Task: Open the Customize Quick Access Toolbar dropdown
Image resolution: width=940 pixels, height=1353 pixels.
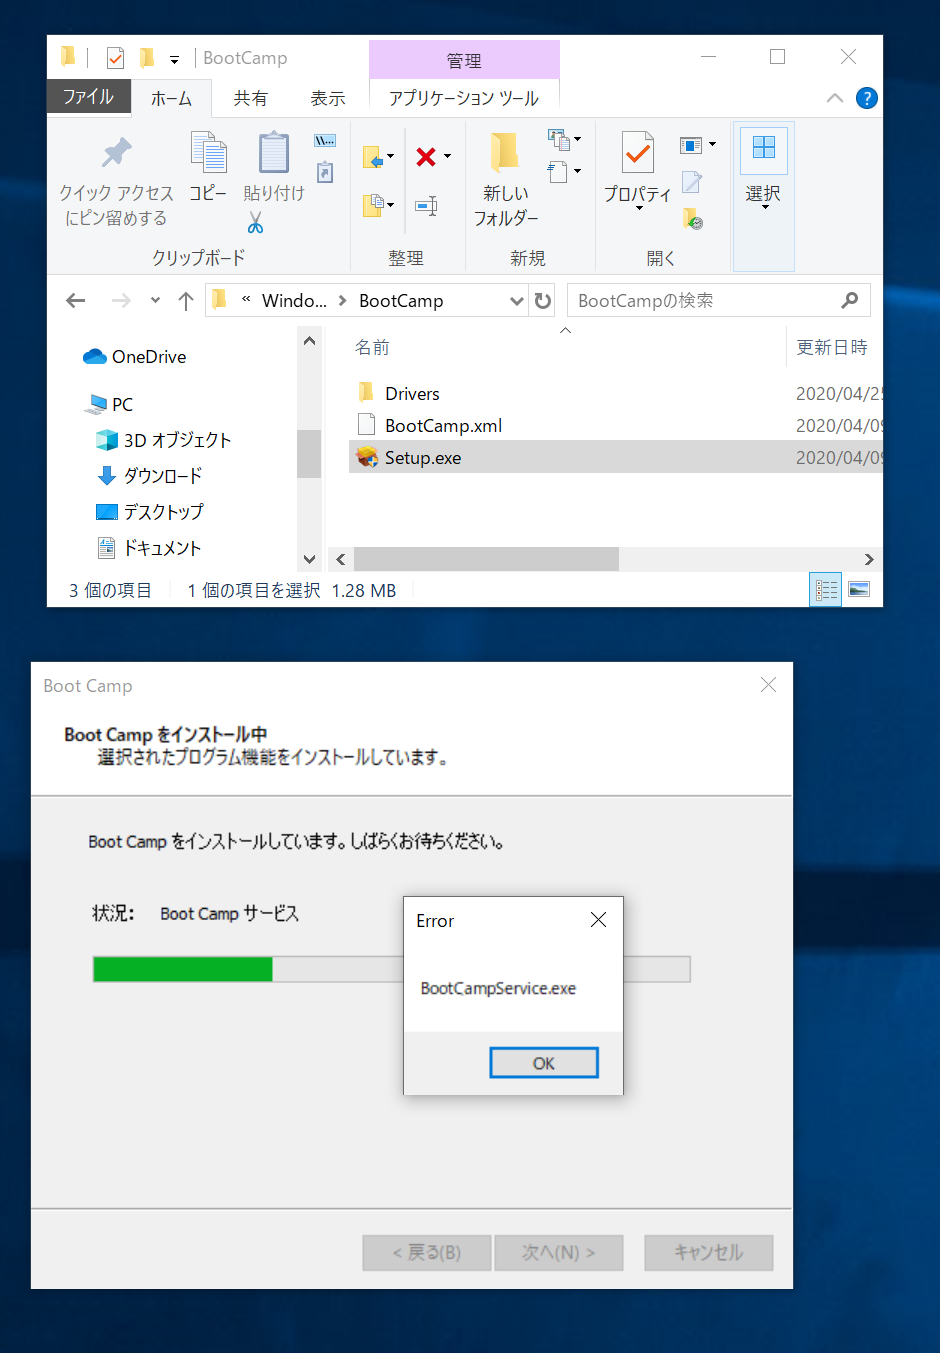Action: click(174, 59)
